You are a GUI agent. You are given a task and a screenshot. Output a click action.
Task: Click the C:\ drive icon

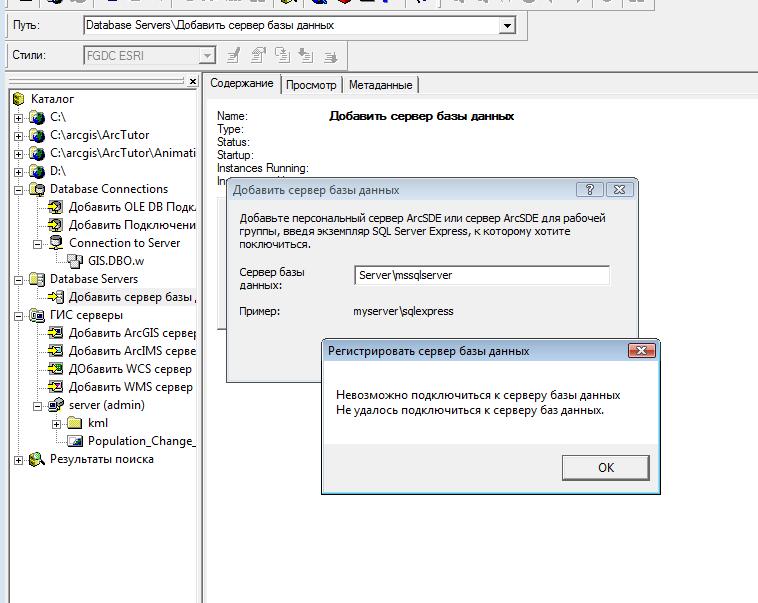[37, 118]
